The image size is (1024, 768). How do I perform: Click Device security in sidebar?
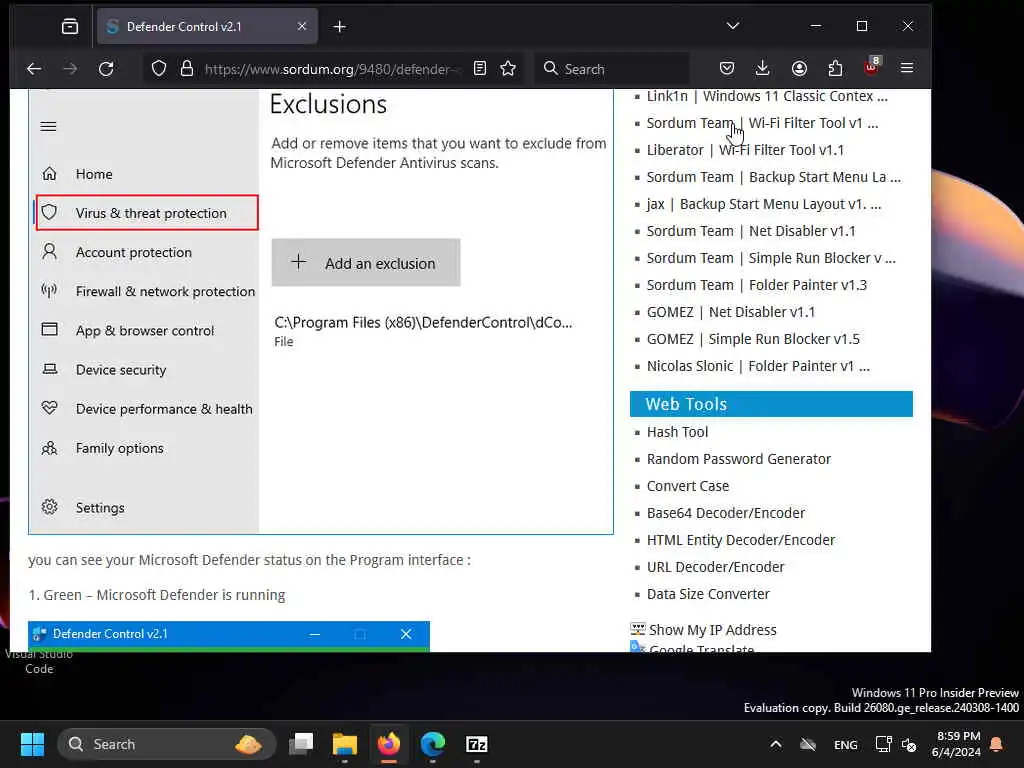point(121,370)
